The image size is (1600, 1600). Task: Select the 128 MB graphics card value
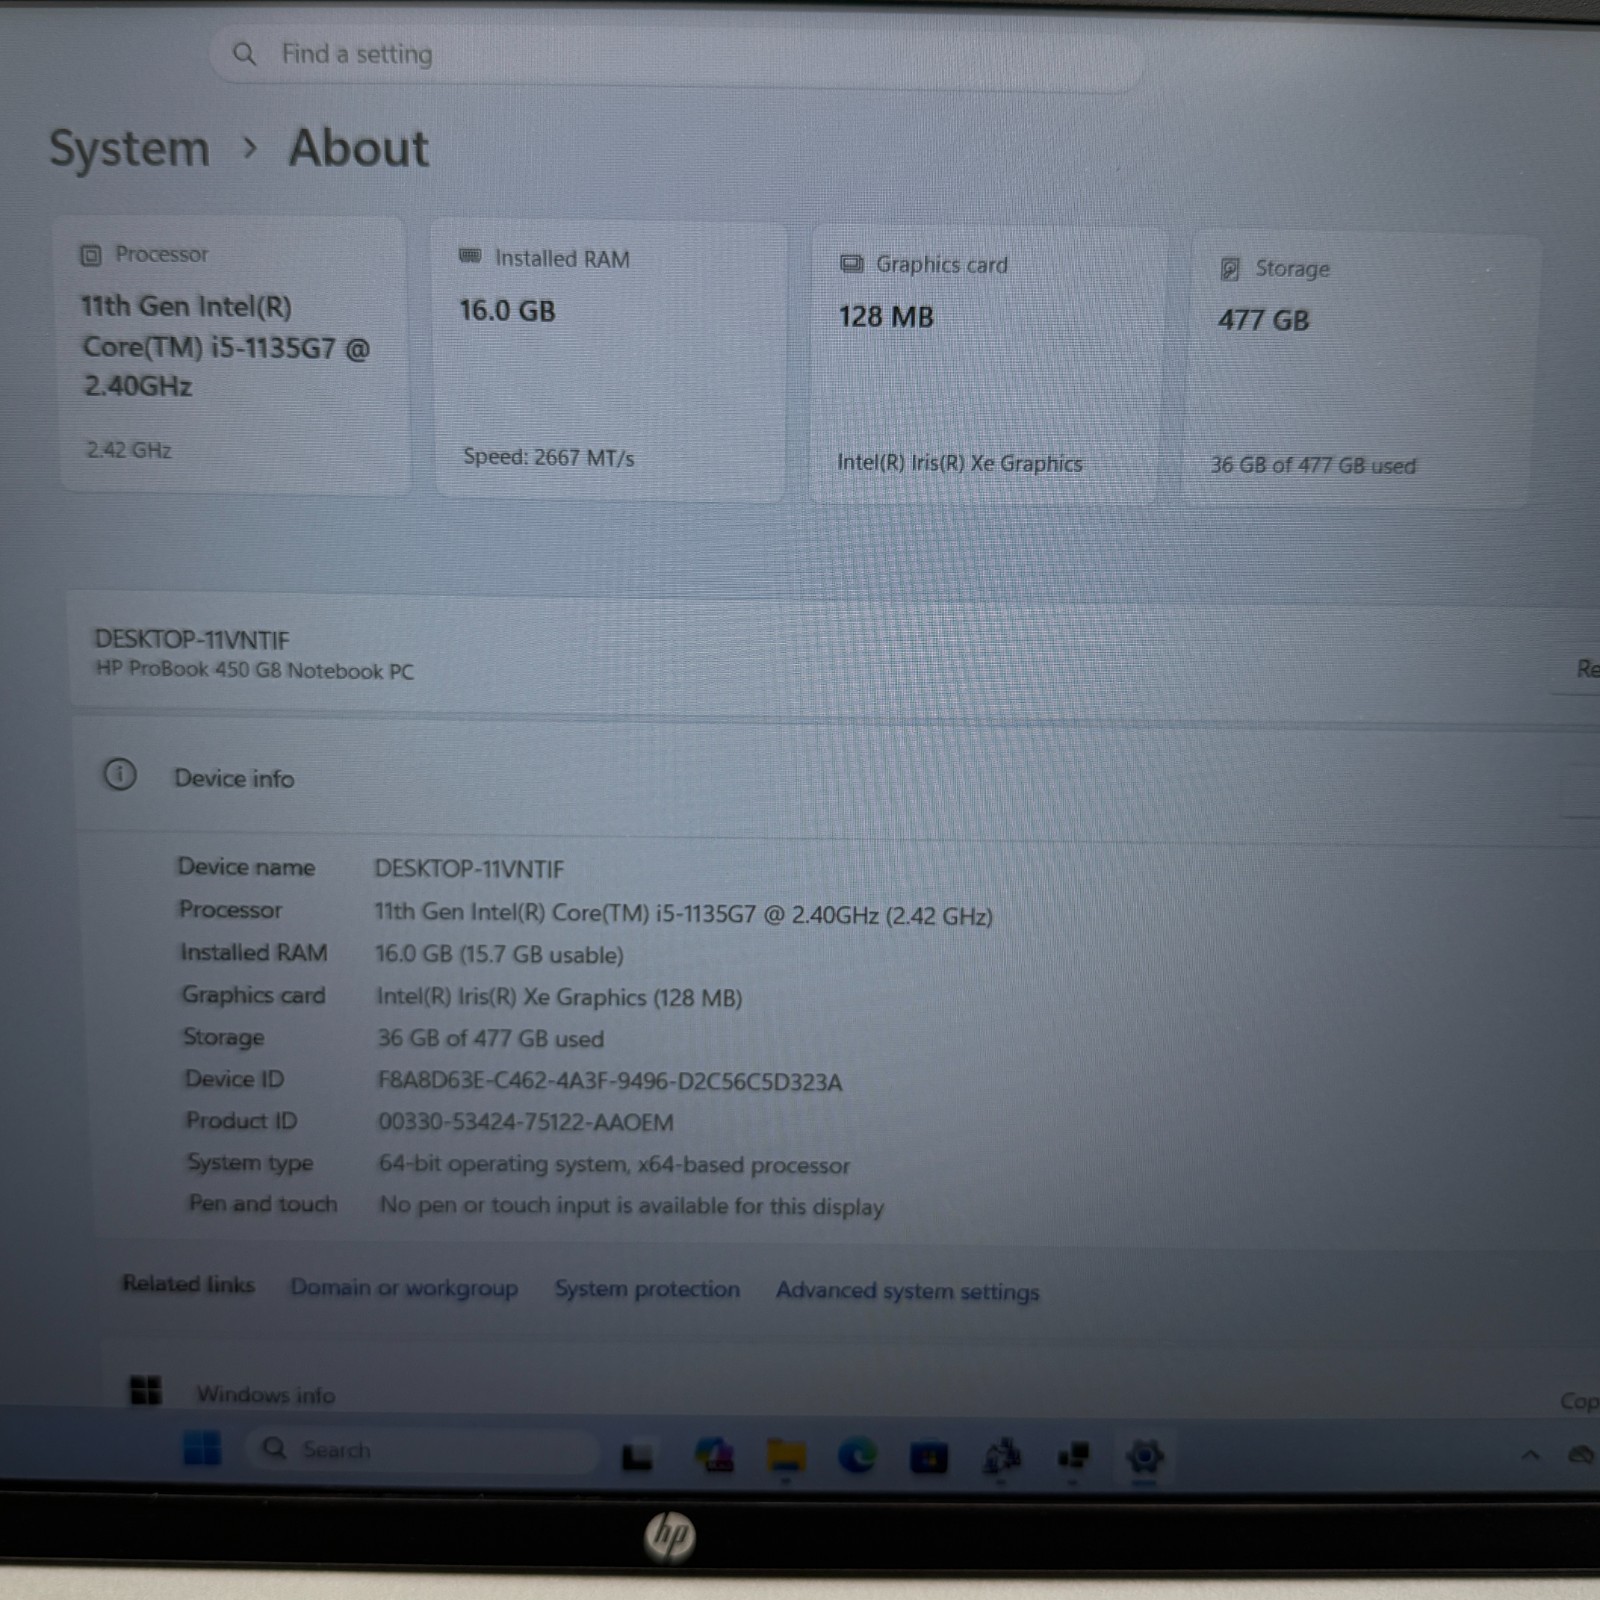pos(886,317)
